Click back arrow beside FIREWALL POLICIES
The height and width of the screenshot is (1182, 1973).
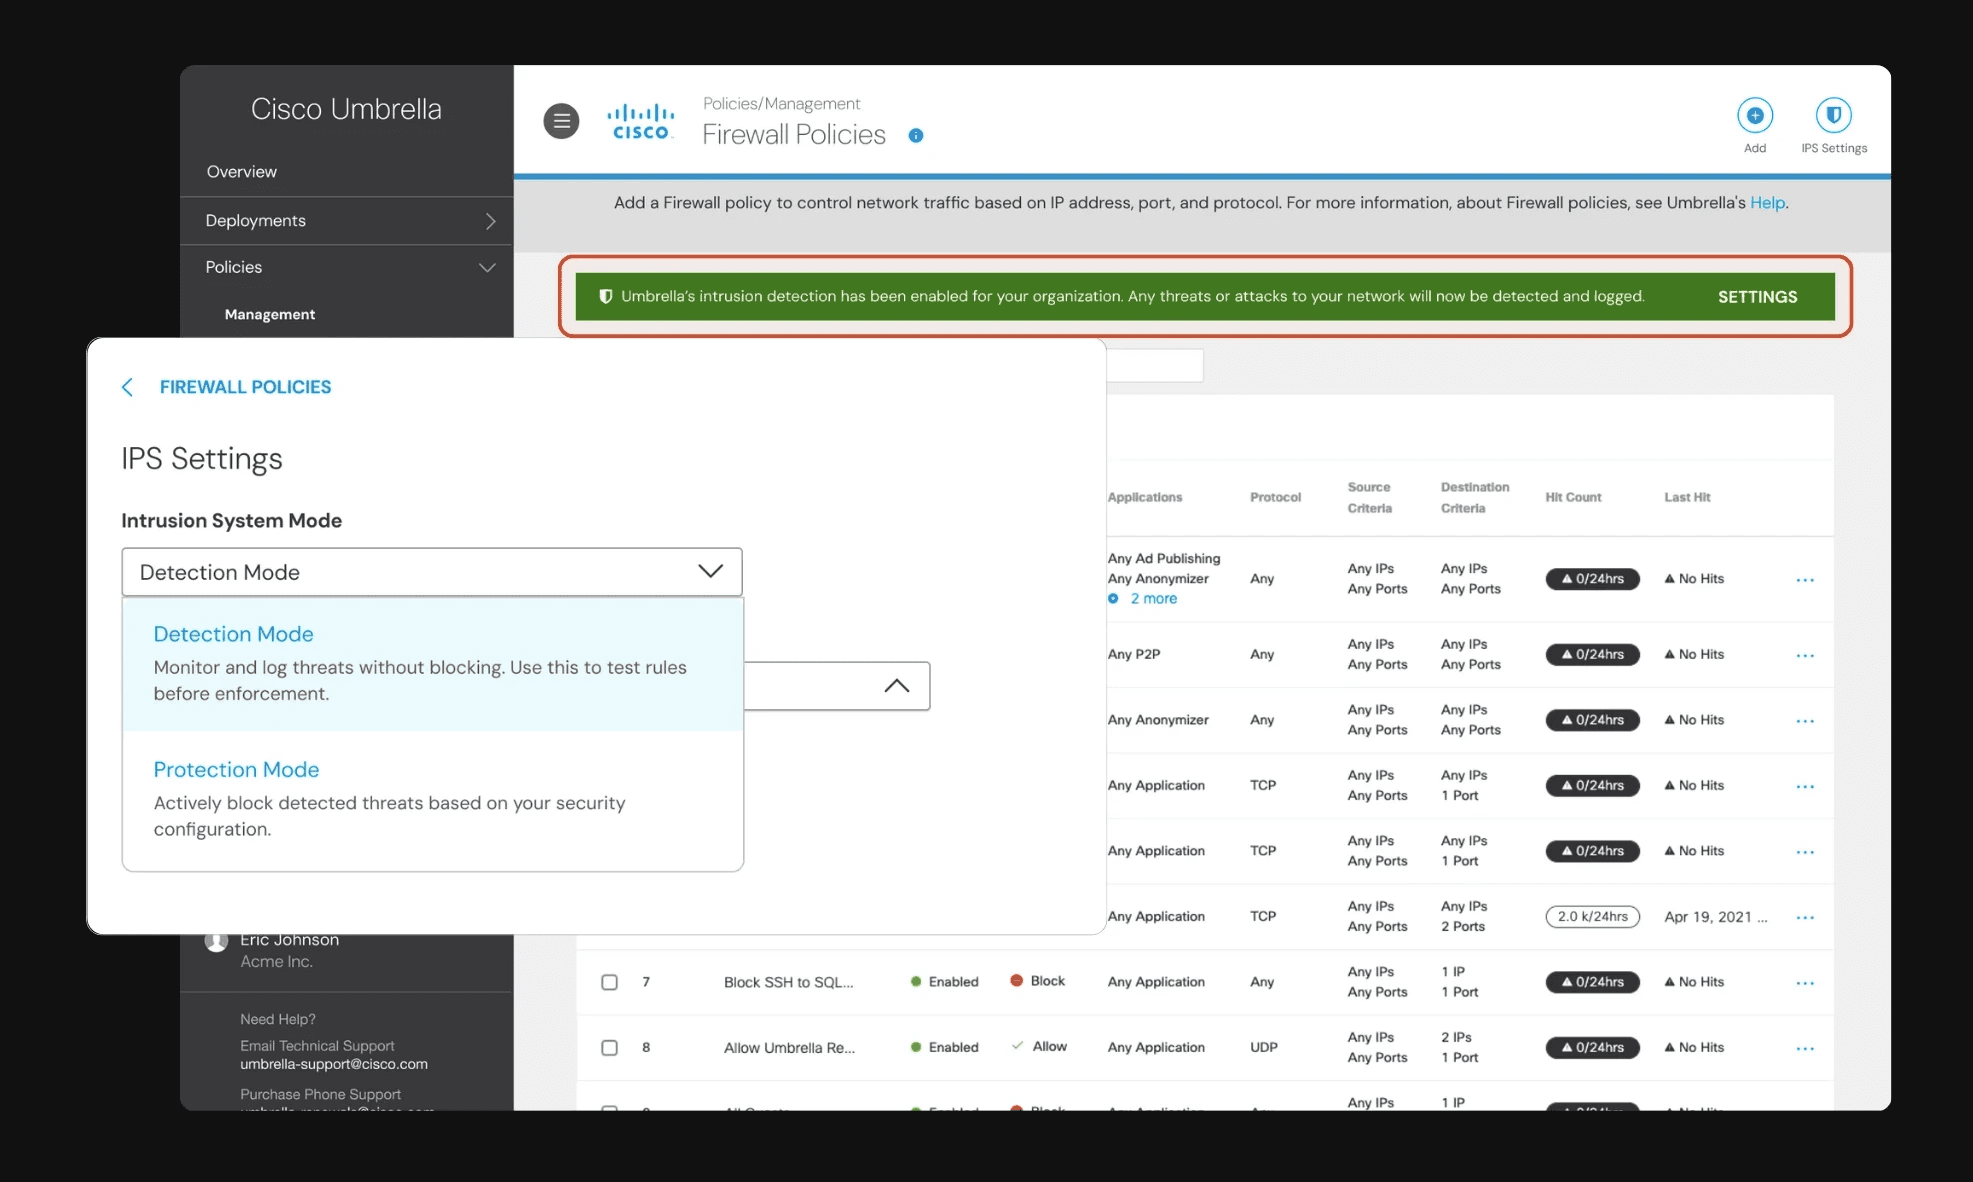coord(128,387)
